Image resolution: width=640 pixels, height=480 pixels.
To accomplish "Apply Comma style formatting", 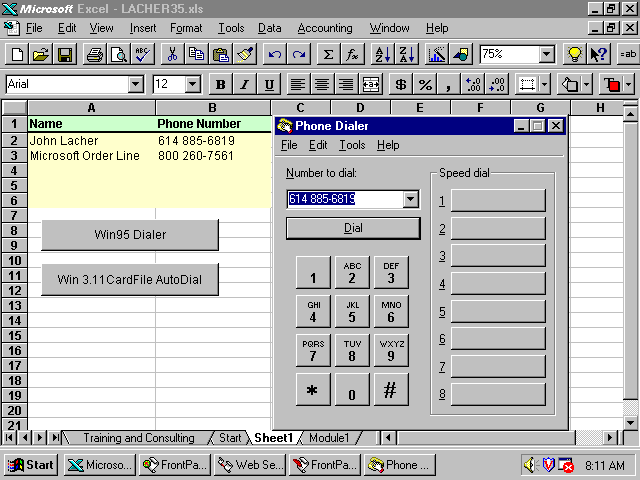I will 448,84.
